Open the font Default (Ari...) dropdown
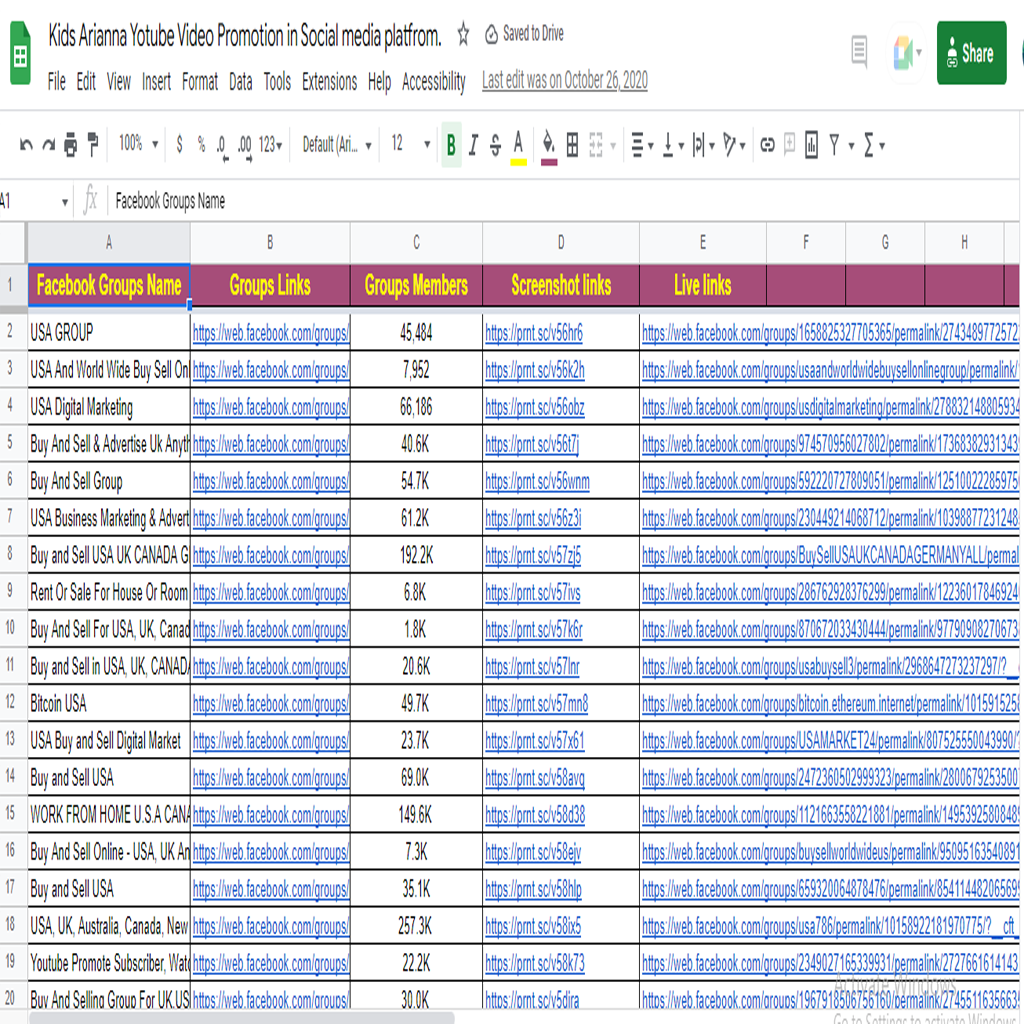The image size is (1024, 1024). point(337,144)
